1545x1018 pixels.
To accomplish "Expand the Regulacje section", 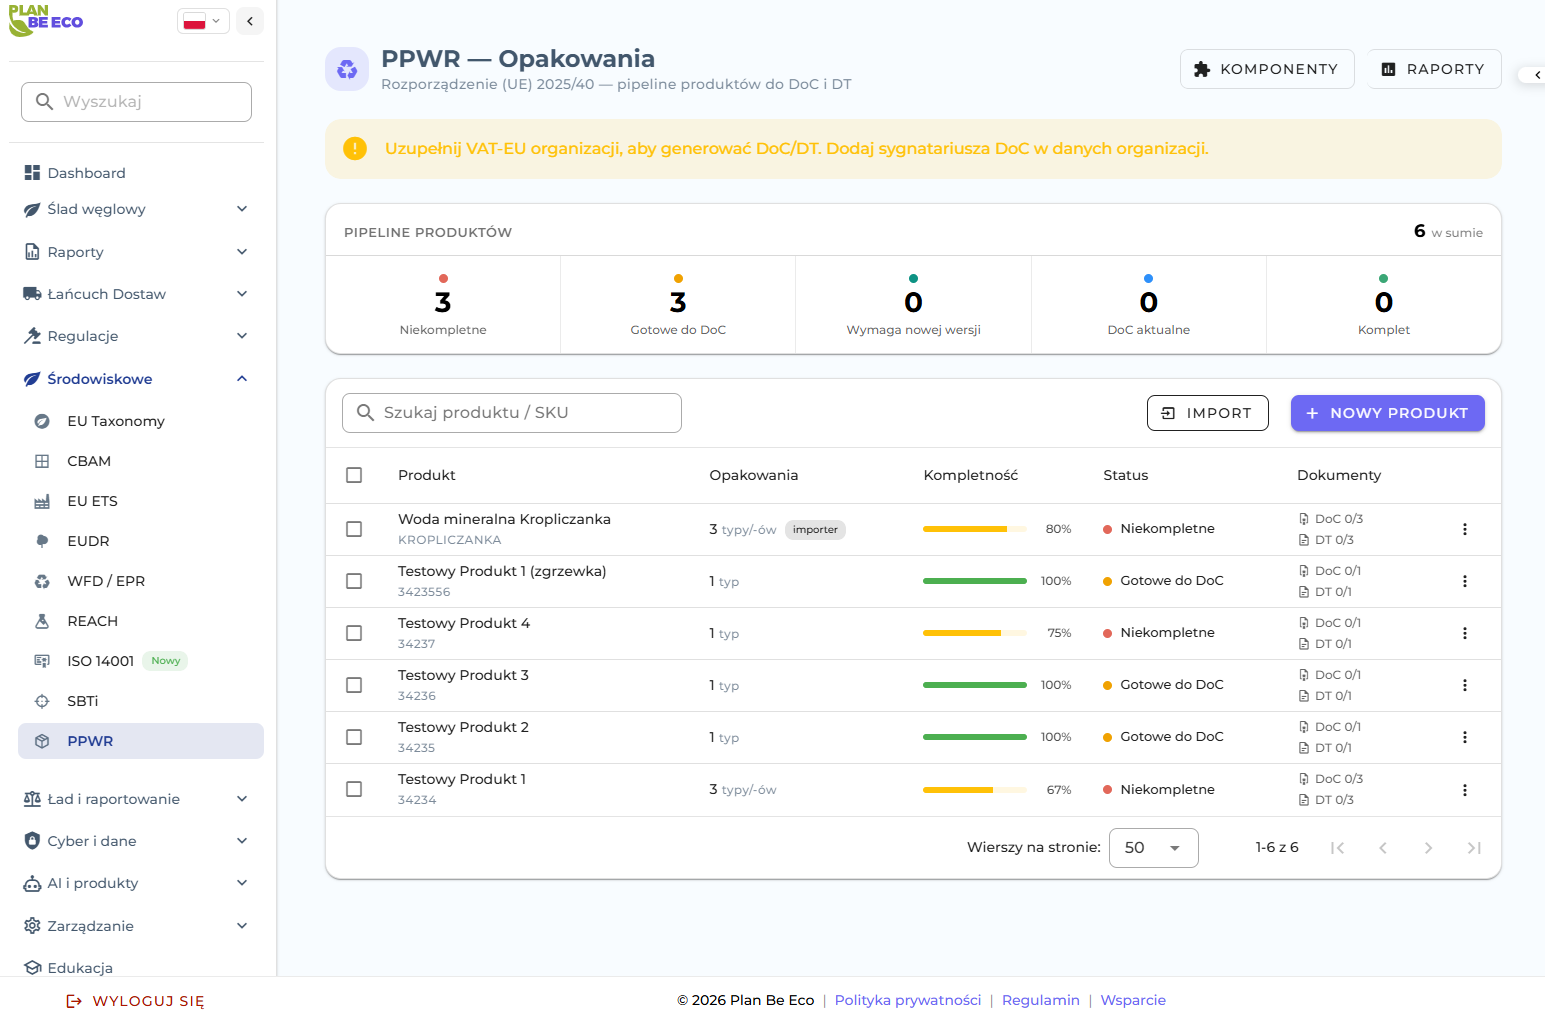I will [136, 336].
